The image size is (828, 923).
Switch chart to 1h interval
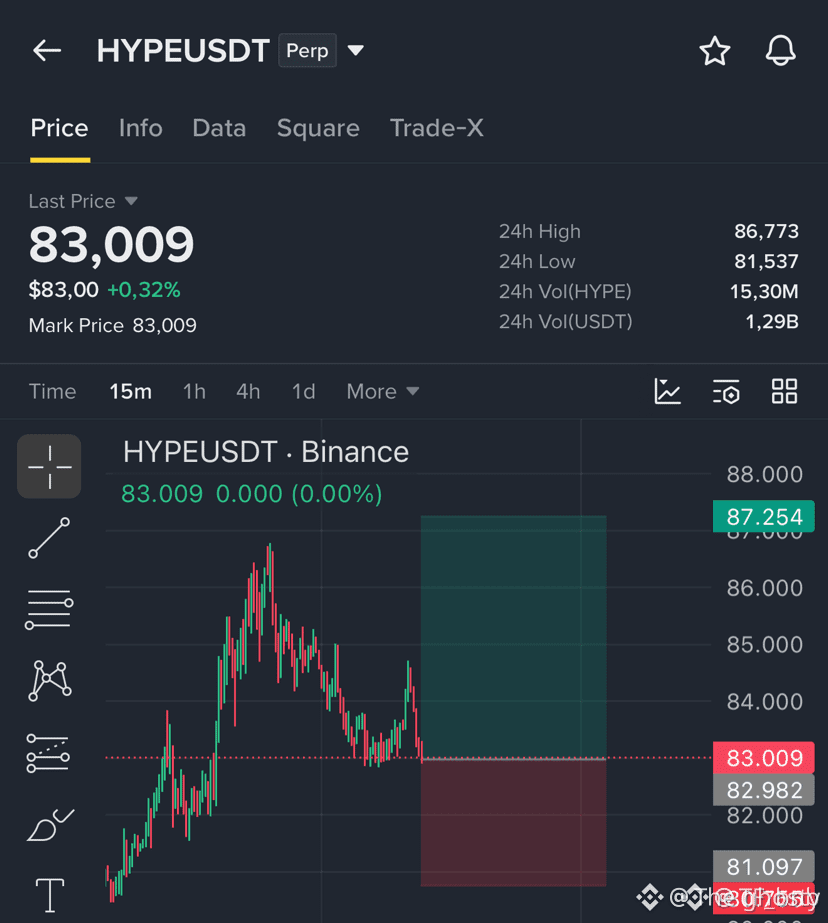[x=194, y=391]
